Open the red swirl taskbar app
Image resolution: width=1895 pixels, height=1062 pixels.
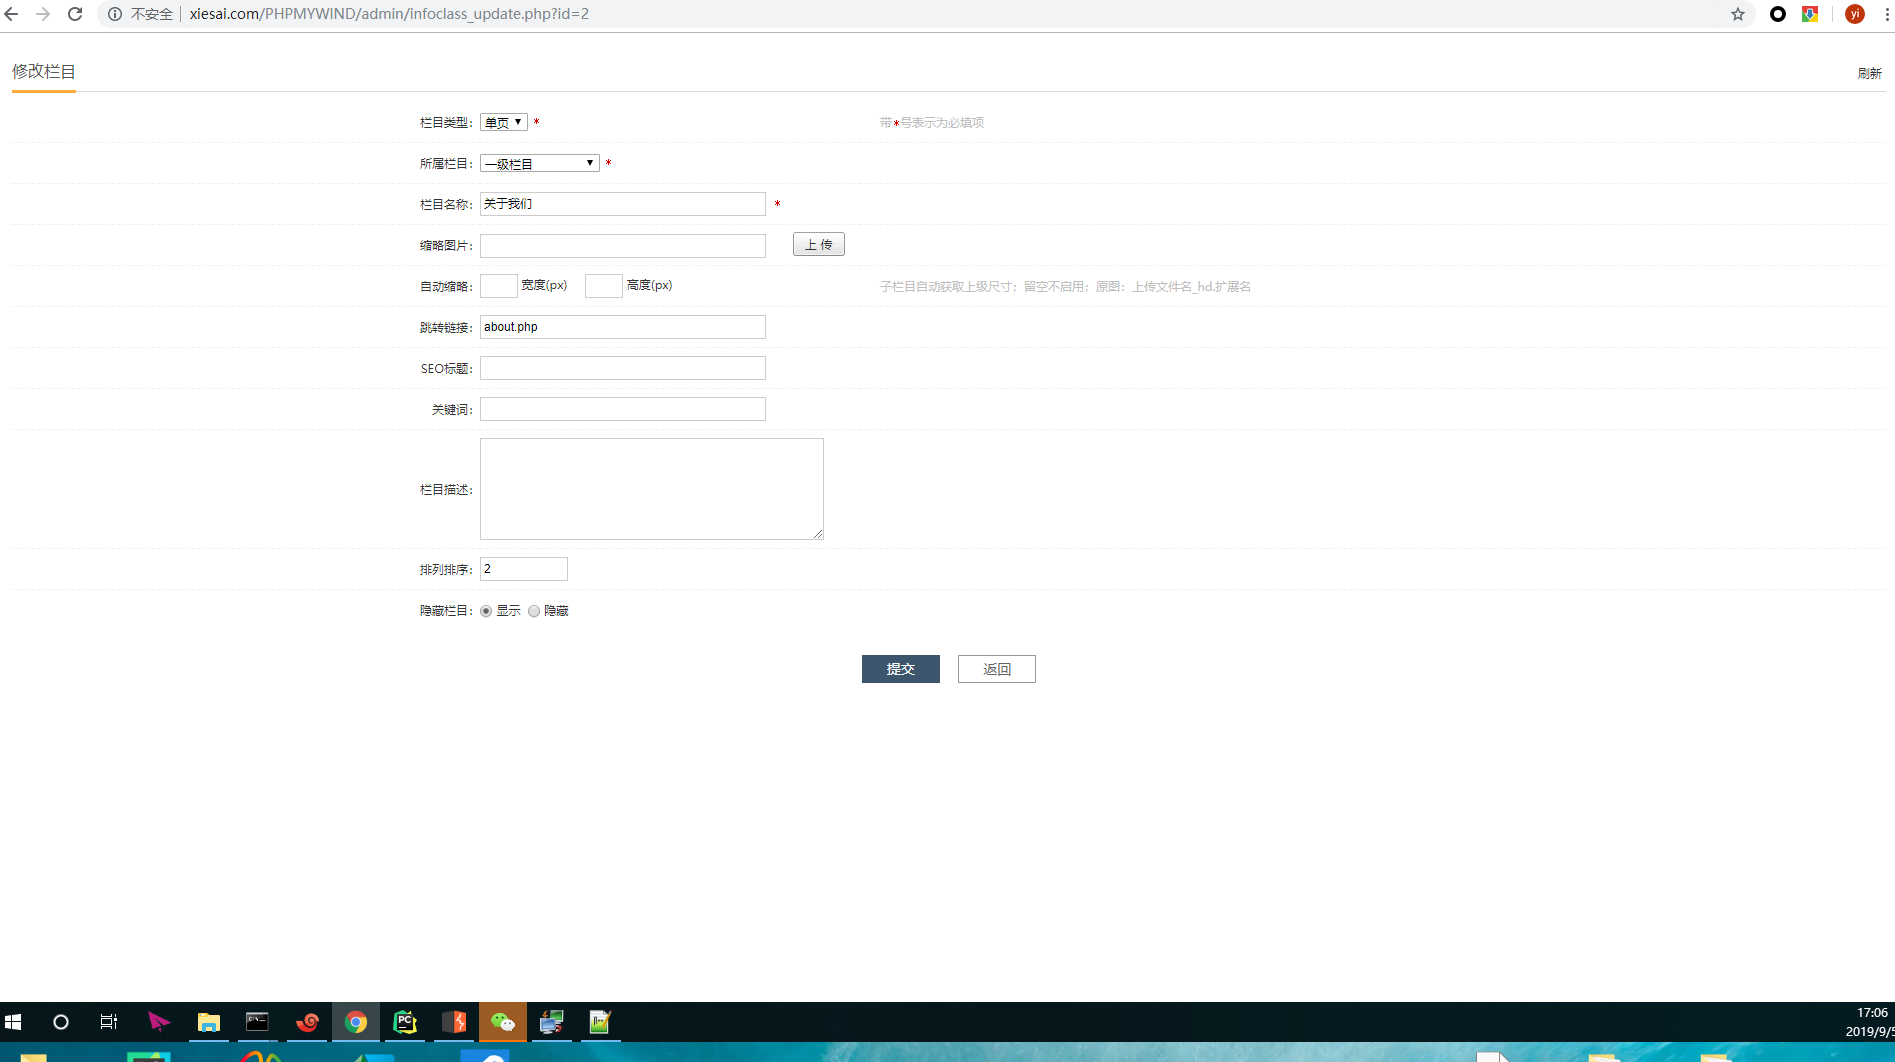(307, 1022)
